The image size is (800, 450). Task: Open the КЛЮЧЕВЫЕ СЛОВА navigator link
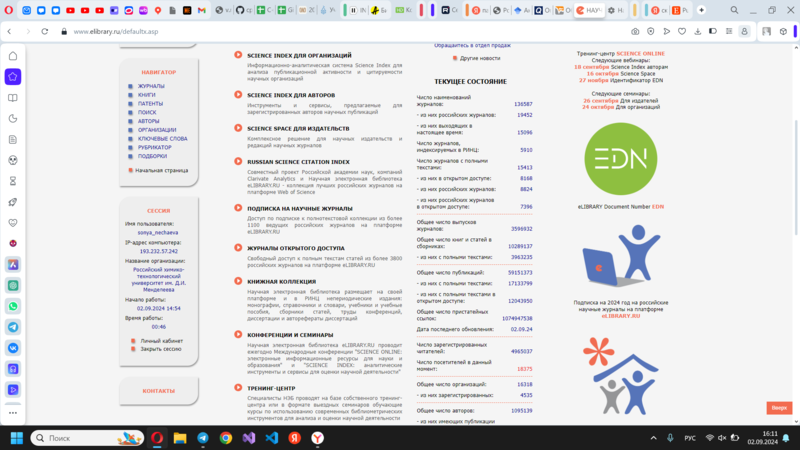(x=162, y=139)
